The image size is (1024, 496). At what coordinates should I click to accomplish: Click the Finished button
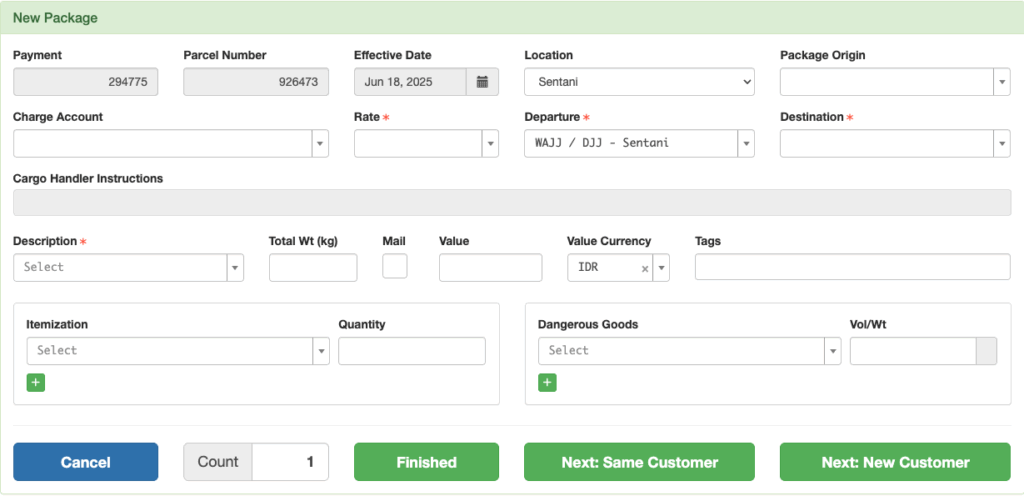coord(426,462)
